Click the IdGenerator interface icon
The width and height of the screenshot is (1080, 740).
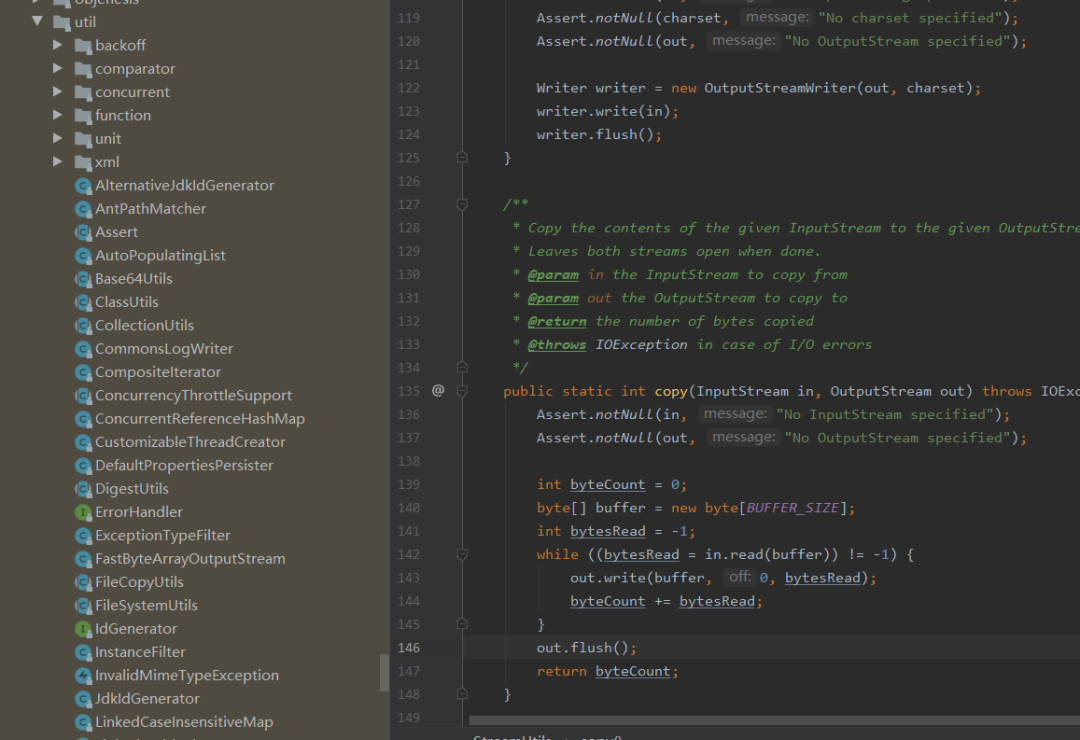pos(82,628)
